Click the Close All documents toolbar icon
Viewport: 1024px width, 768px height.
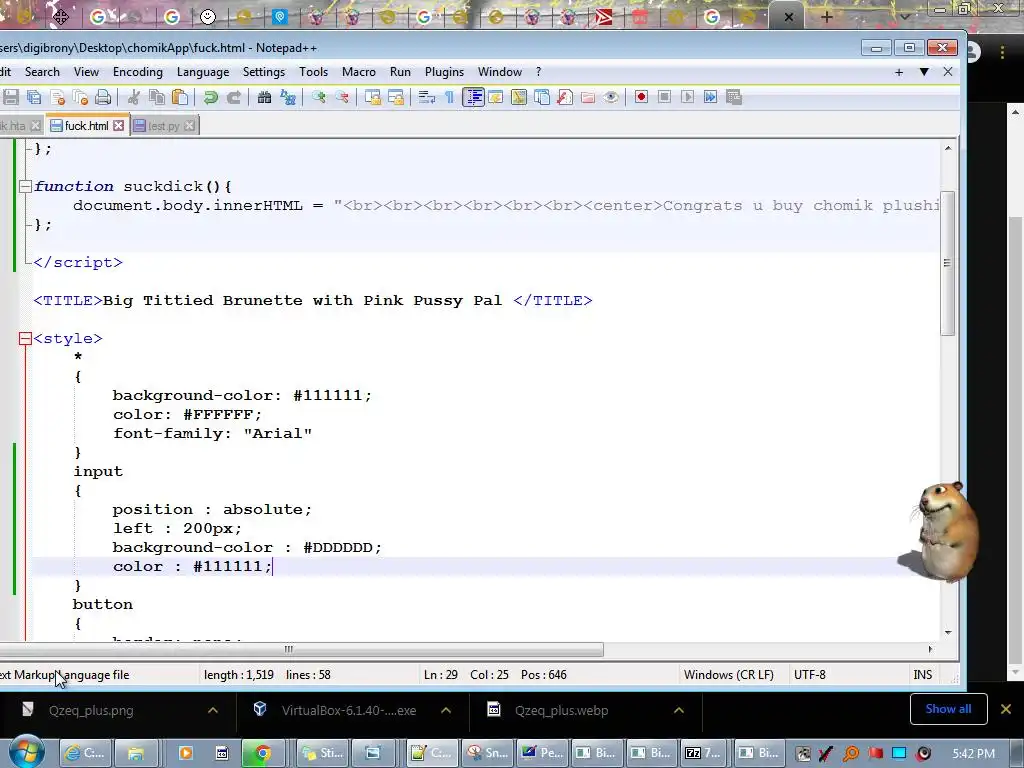click(80, 97)
